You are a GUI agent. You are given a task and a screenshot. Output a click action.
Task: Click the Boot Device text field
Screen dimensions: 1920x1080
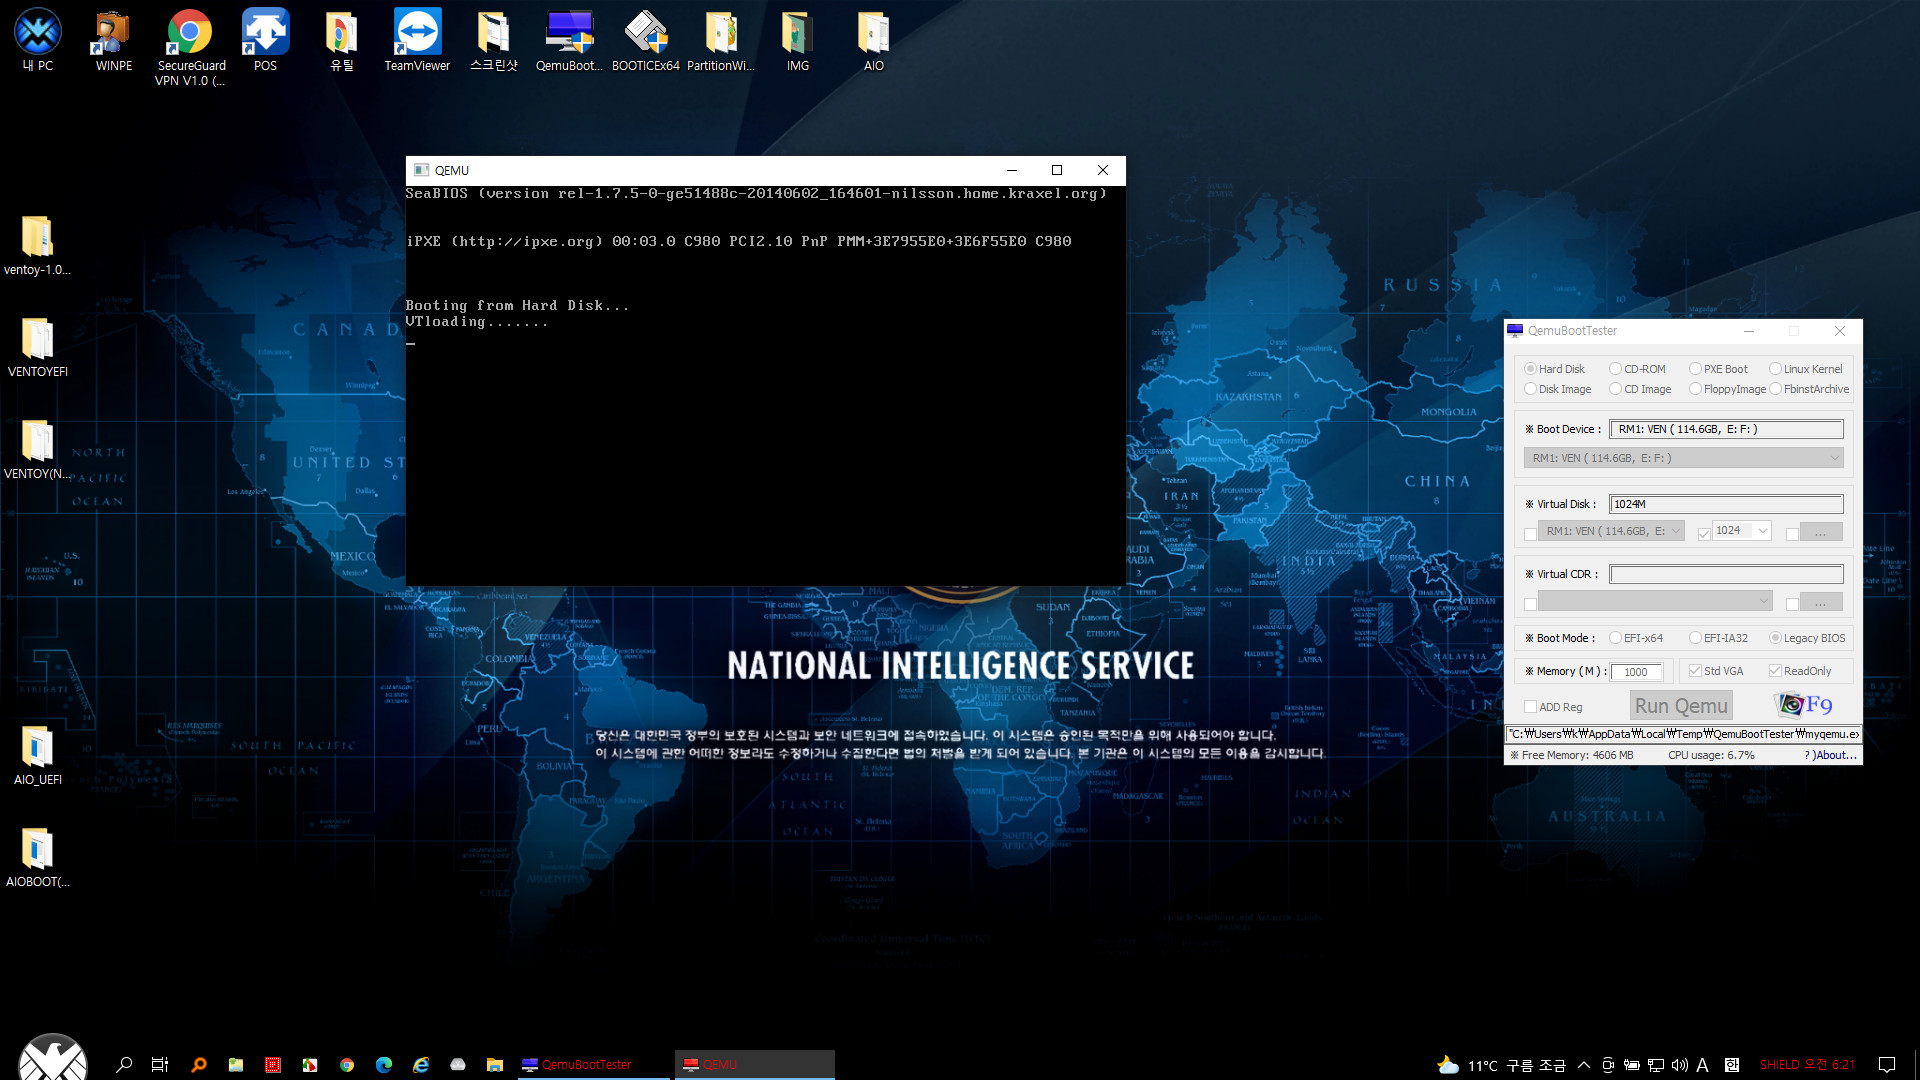pos(1726,429)
